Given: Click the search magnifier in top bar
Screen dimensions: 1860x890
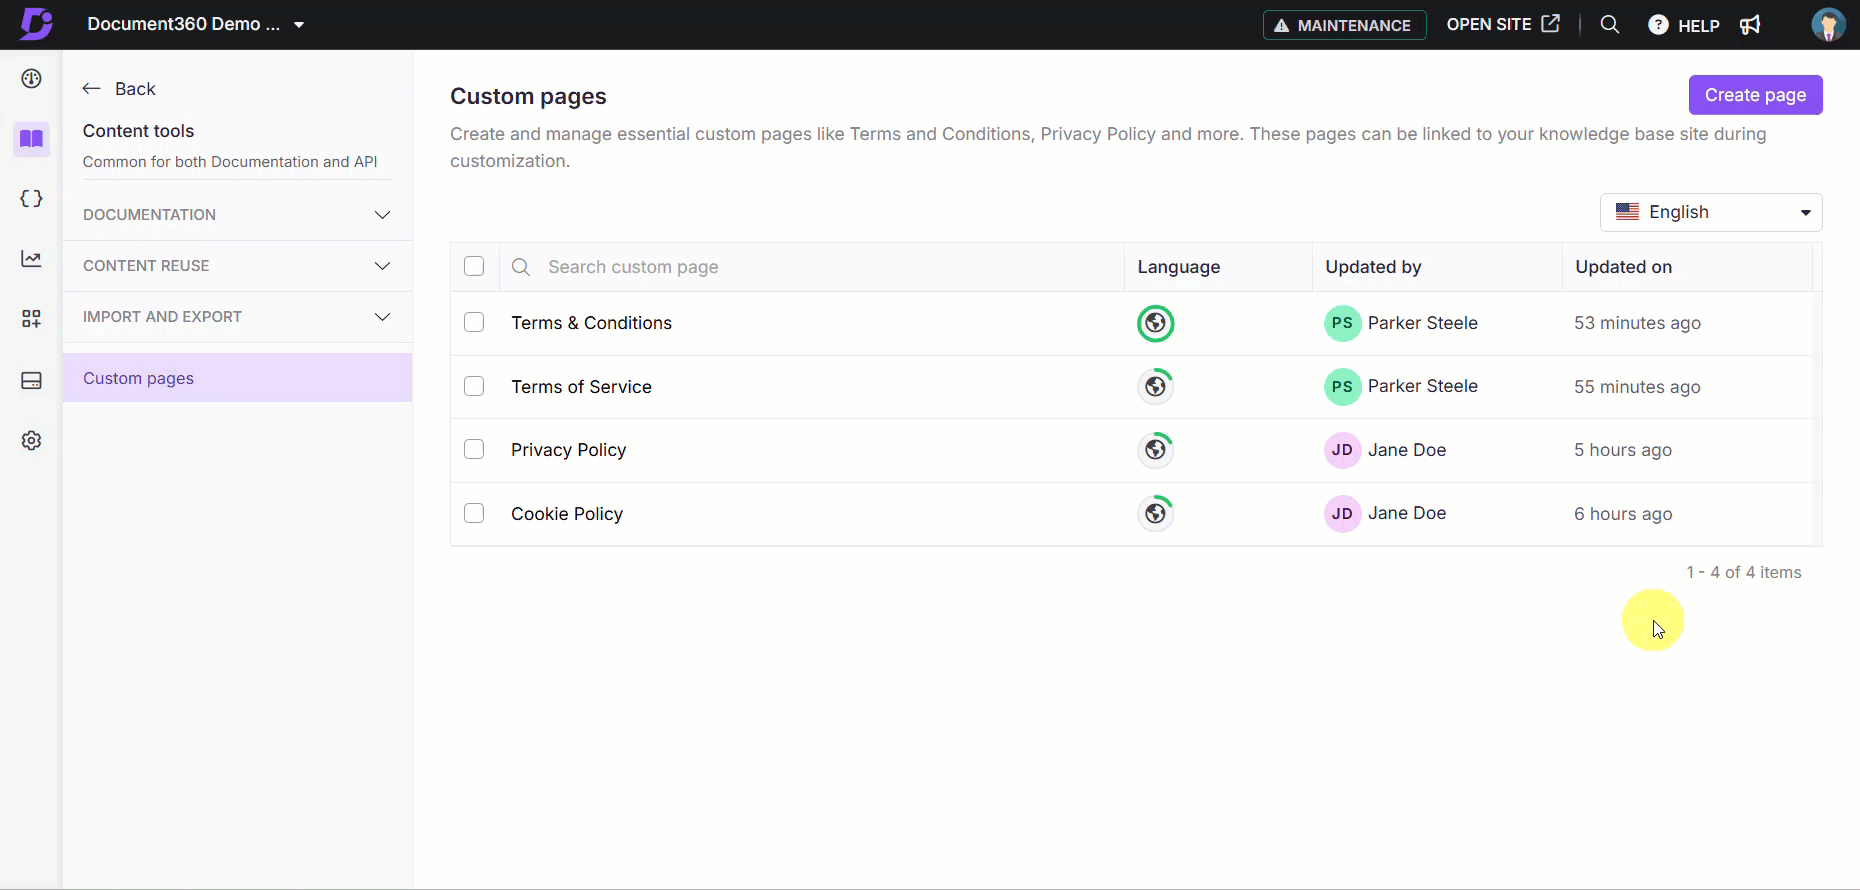Looking at the screenshot, I should tap(1610, 24).
